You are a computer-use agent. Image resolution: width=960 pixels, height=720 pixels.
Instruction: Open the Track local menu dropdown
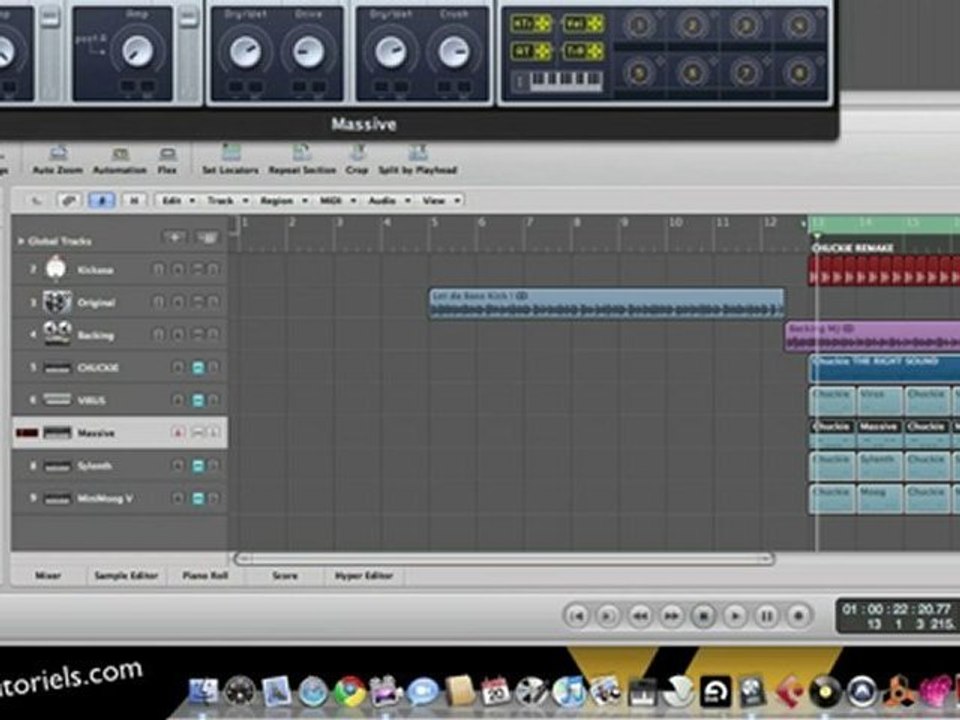227,200
